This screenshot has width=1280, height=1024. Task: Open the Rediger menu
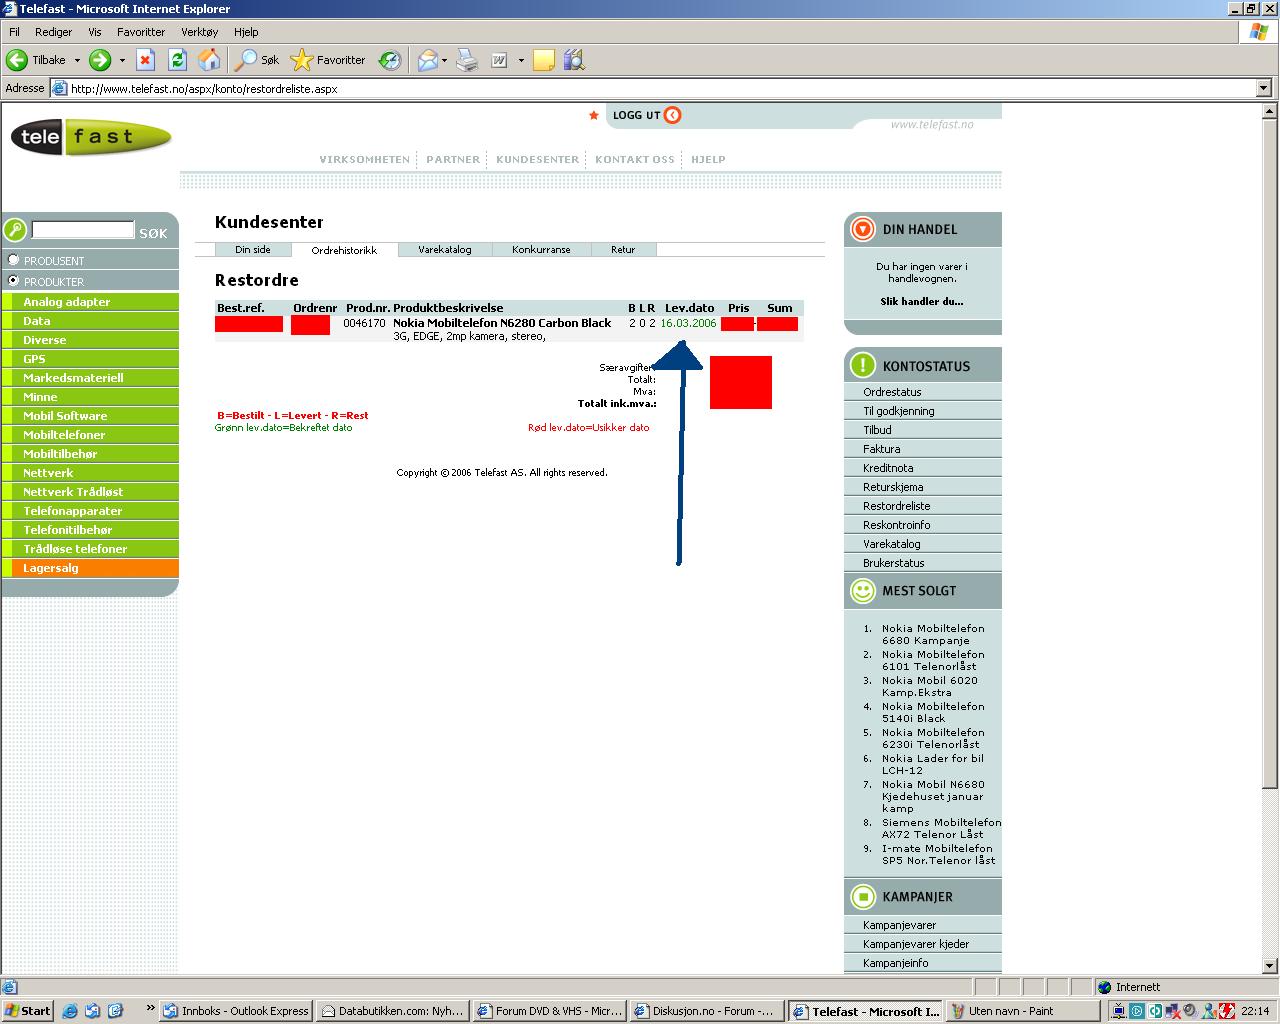pos(54,32)
